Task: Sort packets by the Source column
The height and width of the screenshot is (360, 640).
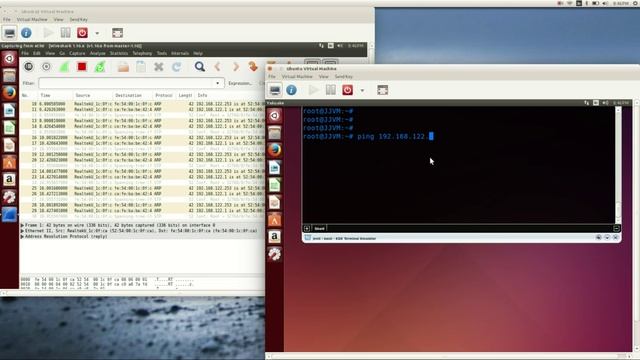Action: 93,96
